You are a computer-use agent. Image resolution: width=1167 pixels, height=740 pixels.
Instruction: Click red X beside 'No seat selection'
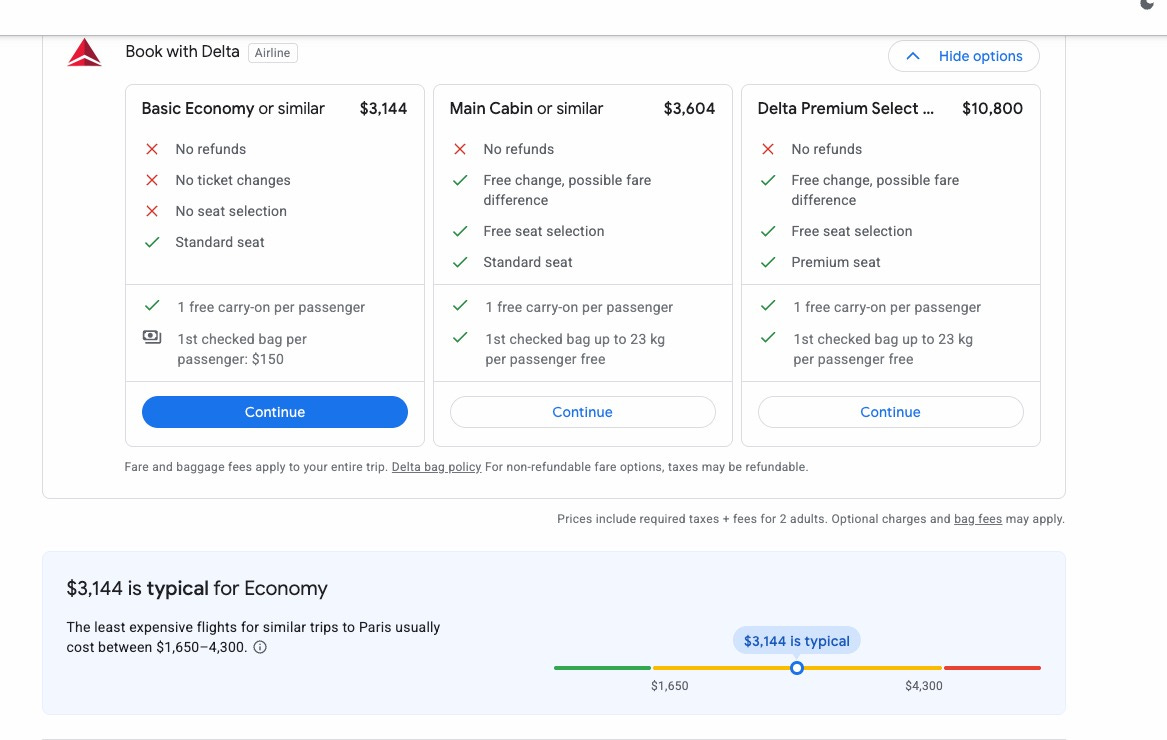tap(152, 211)
